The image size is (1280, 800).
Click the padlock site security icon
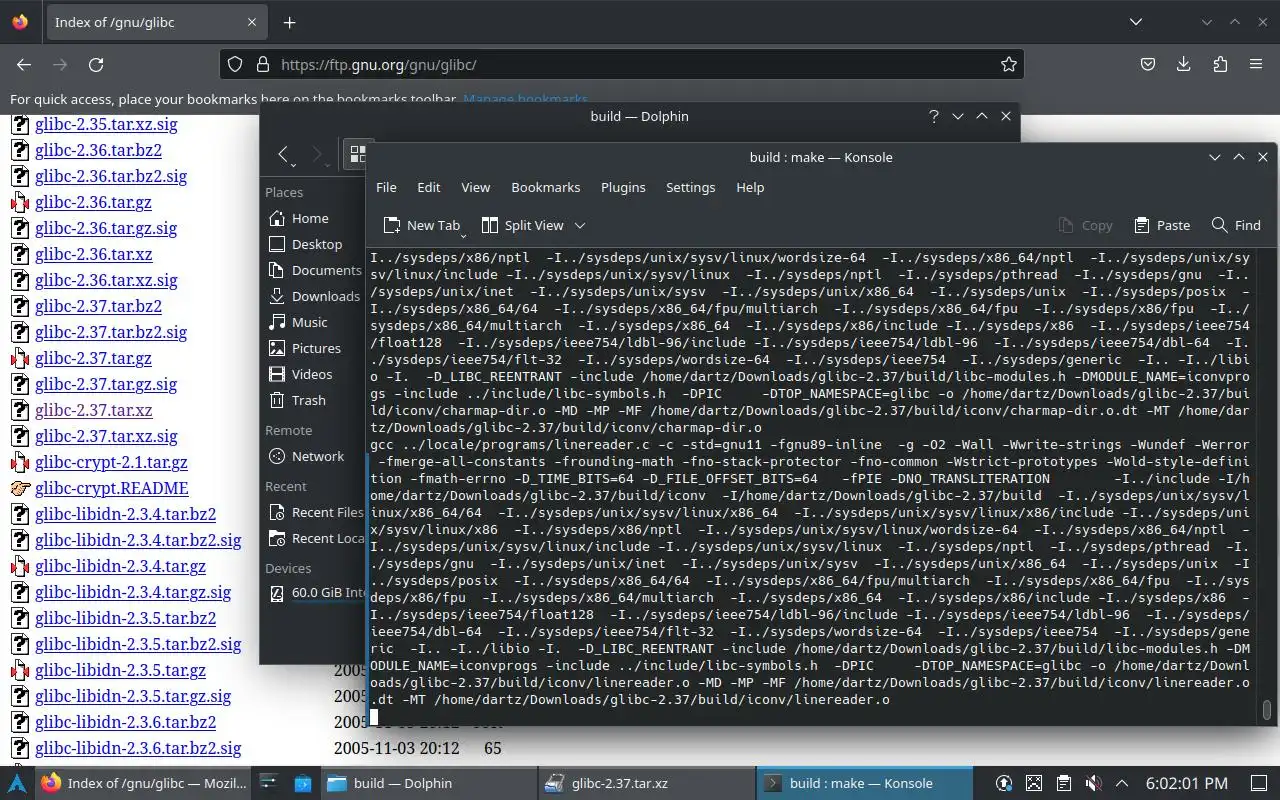pyautogui.click(x=263, y=64)
